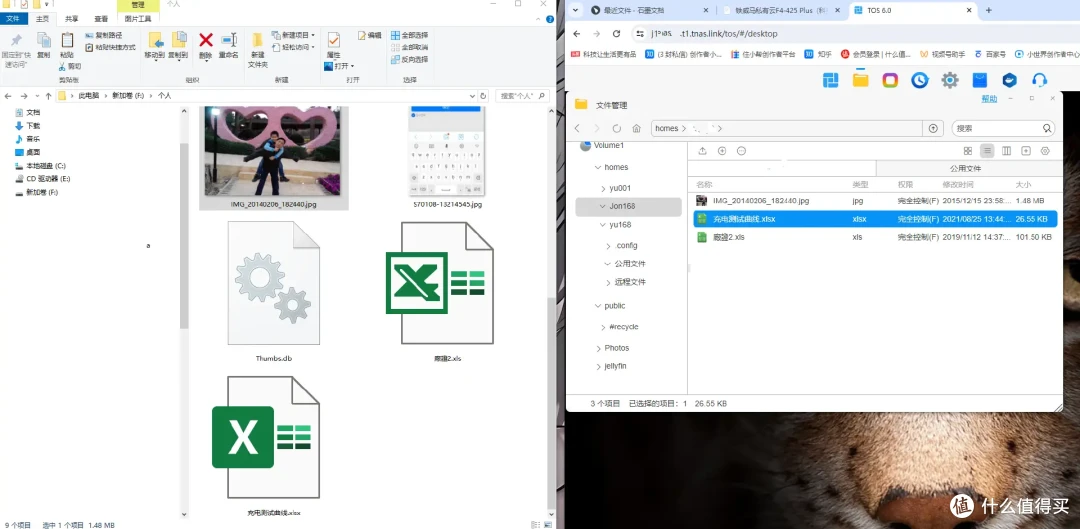This screenshot has height=529, width=1080.
Task: Open Easy access (轻松访问) dropdown
Action: click(x=293, y=48)
